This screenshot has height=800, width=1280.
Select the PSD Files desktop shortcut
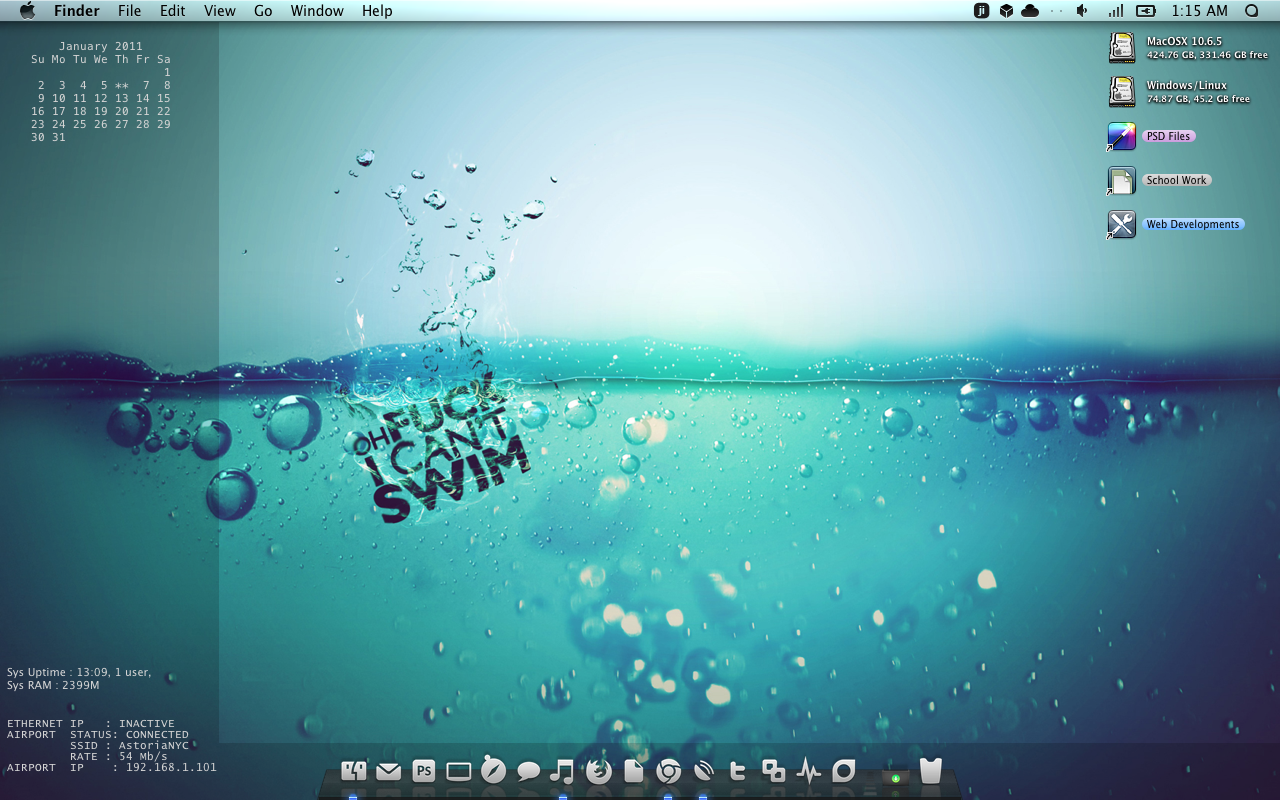[x=1122, y=136]
